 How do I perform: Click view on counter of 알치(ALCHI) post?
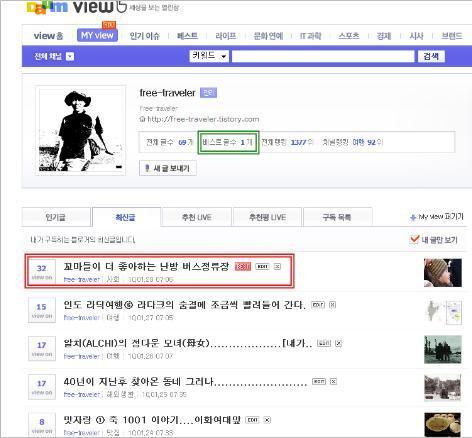[x=42, y=349]
